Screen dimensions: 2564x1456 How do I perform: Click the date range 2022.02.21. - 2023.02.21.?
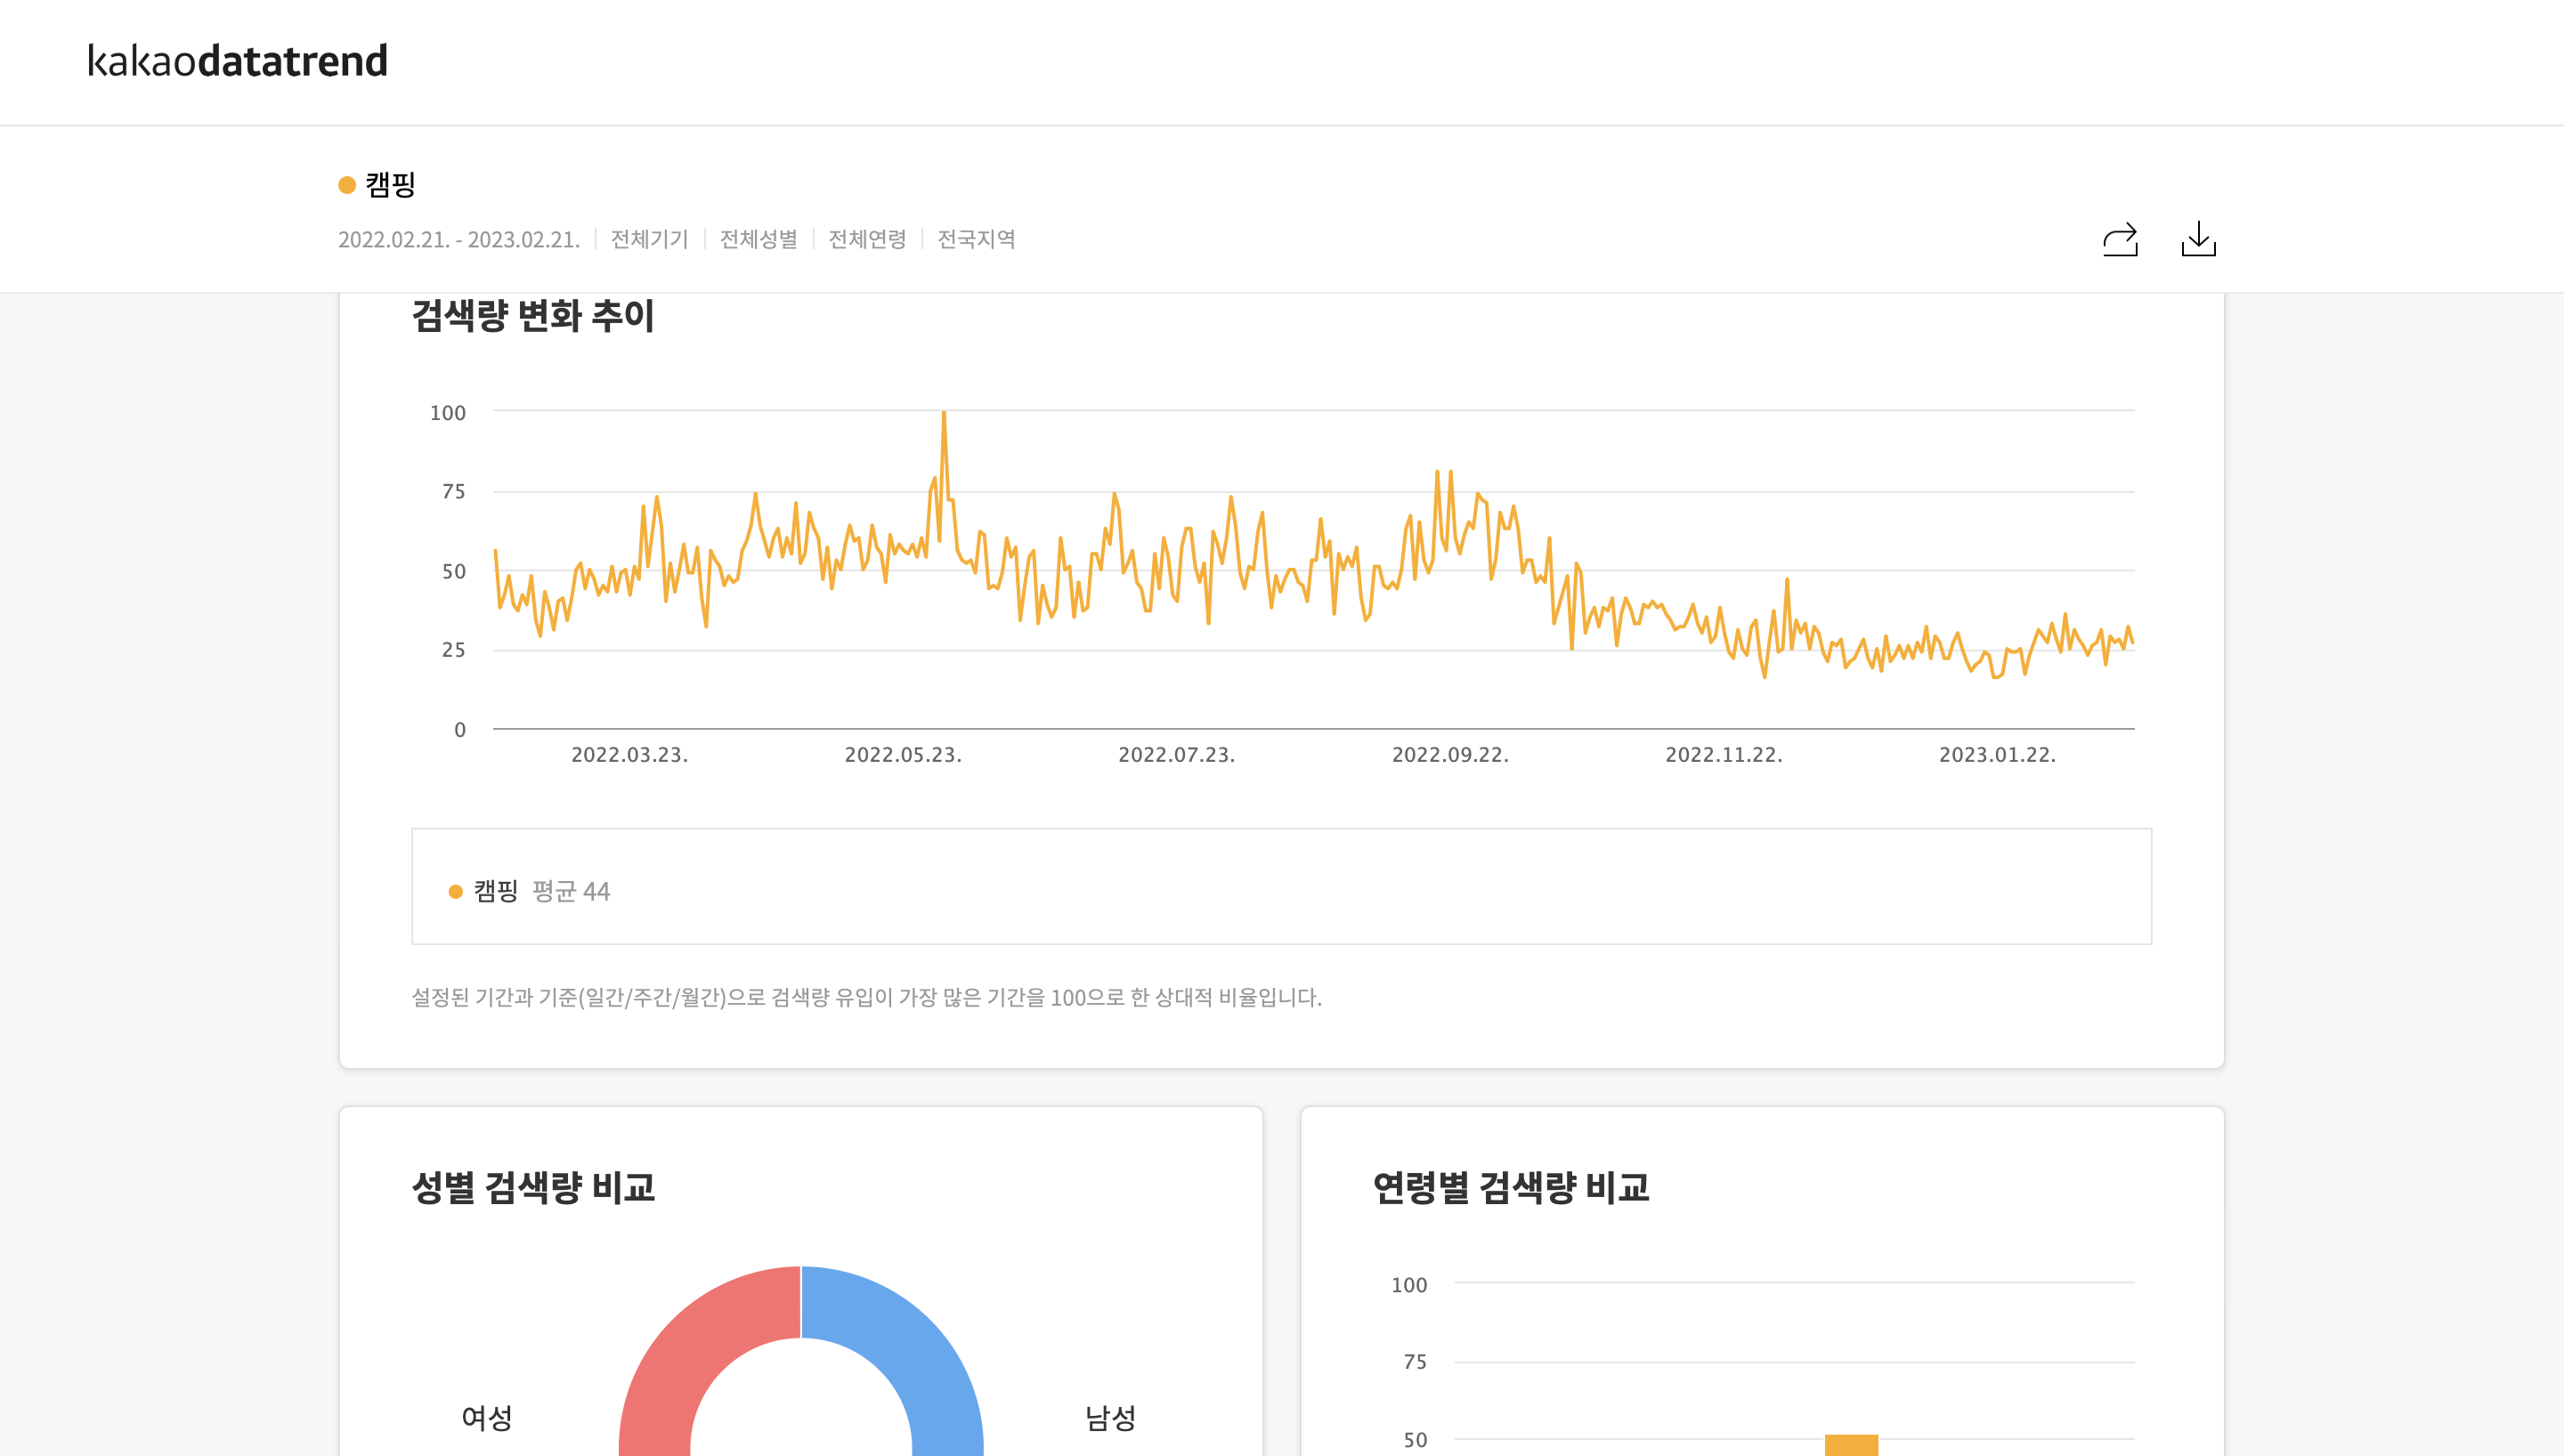459,240
